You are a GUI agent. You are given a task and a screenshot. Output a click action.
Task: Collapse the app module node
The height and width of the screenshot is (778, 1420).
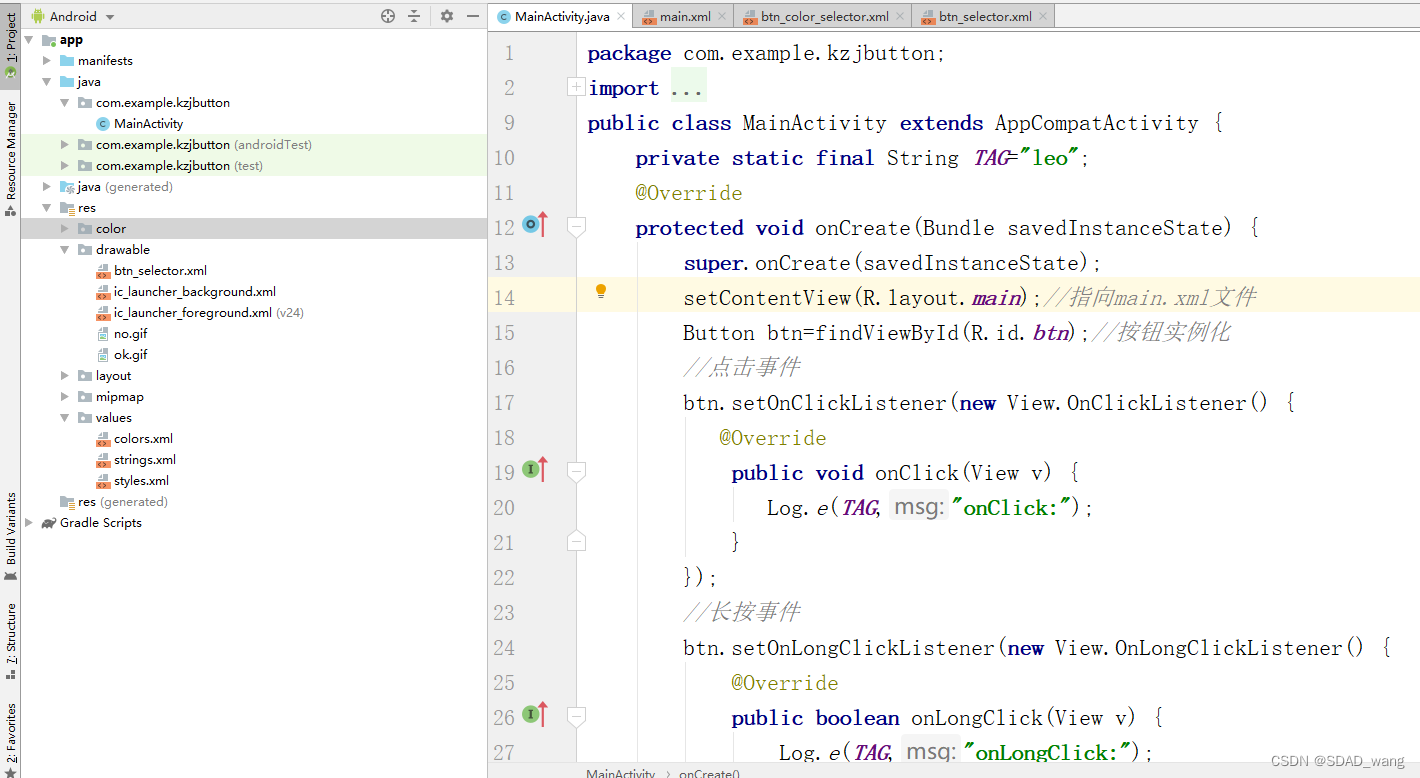click(29, 40)
